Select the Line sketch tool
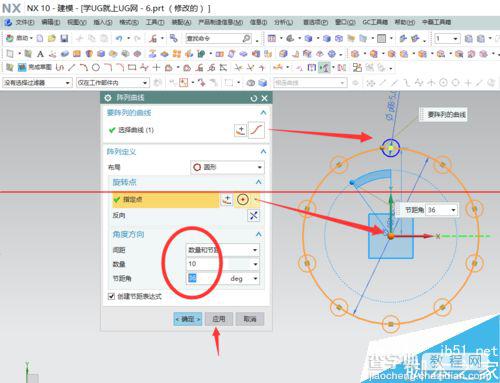The image size is (500, 383). click(71, 68)
